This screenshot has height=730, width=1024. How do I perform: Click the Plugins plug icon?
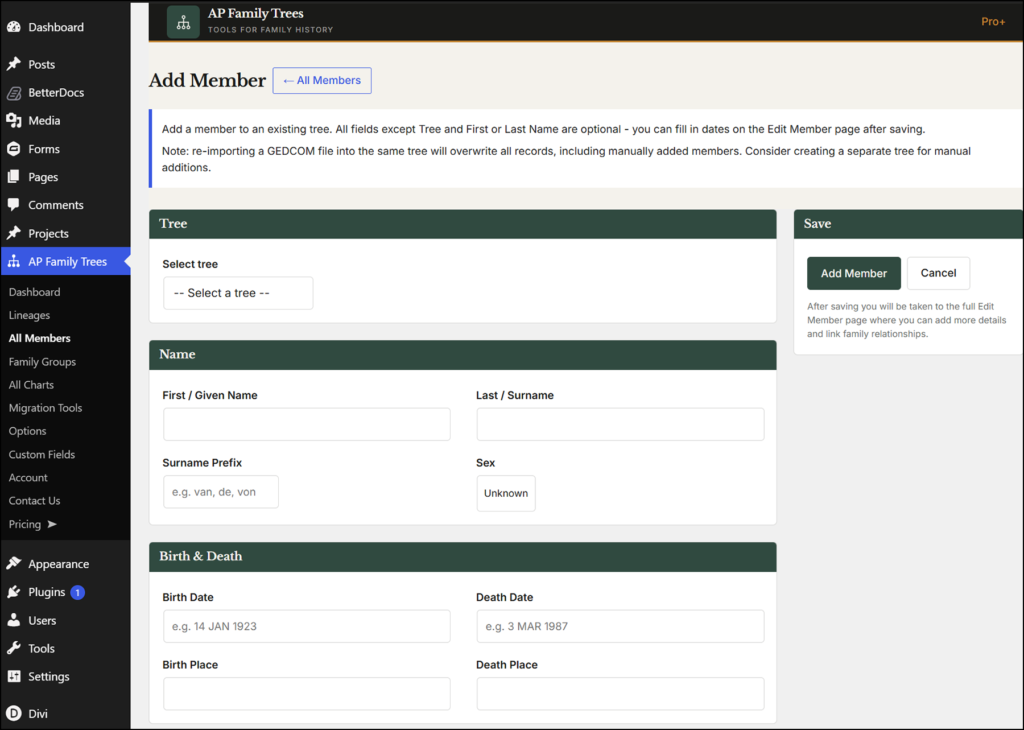point(14,592)
